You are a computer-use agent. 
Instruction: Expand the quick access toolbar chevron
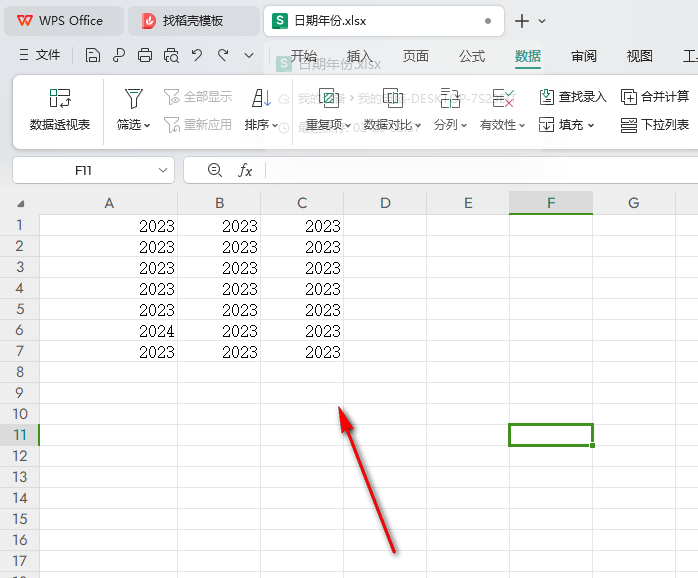point(249,56)
